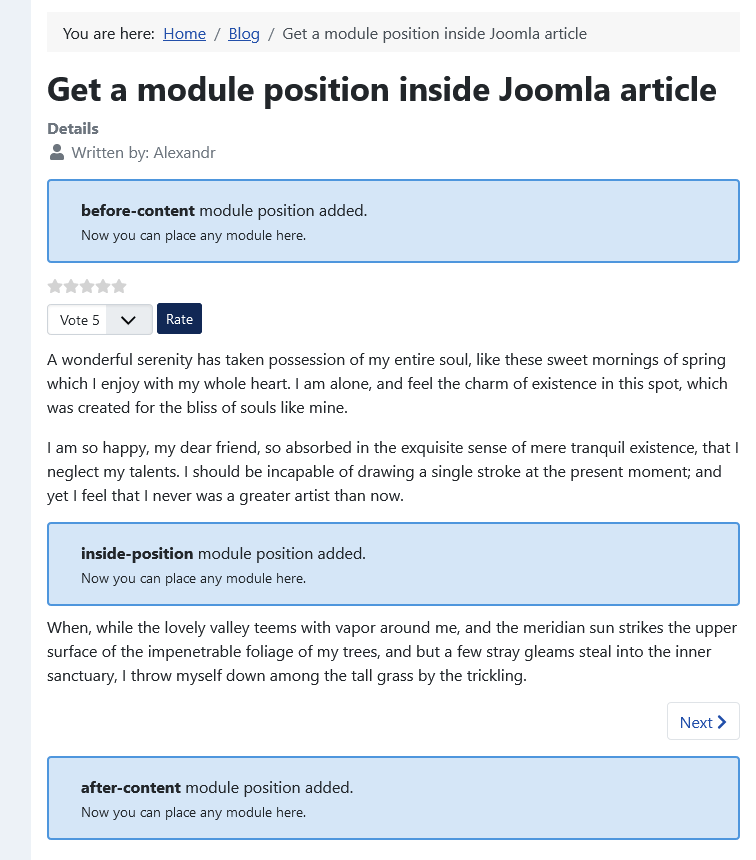Click the Vote 5 select field

(x=100, y=320)
